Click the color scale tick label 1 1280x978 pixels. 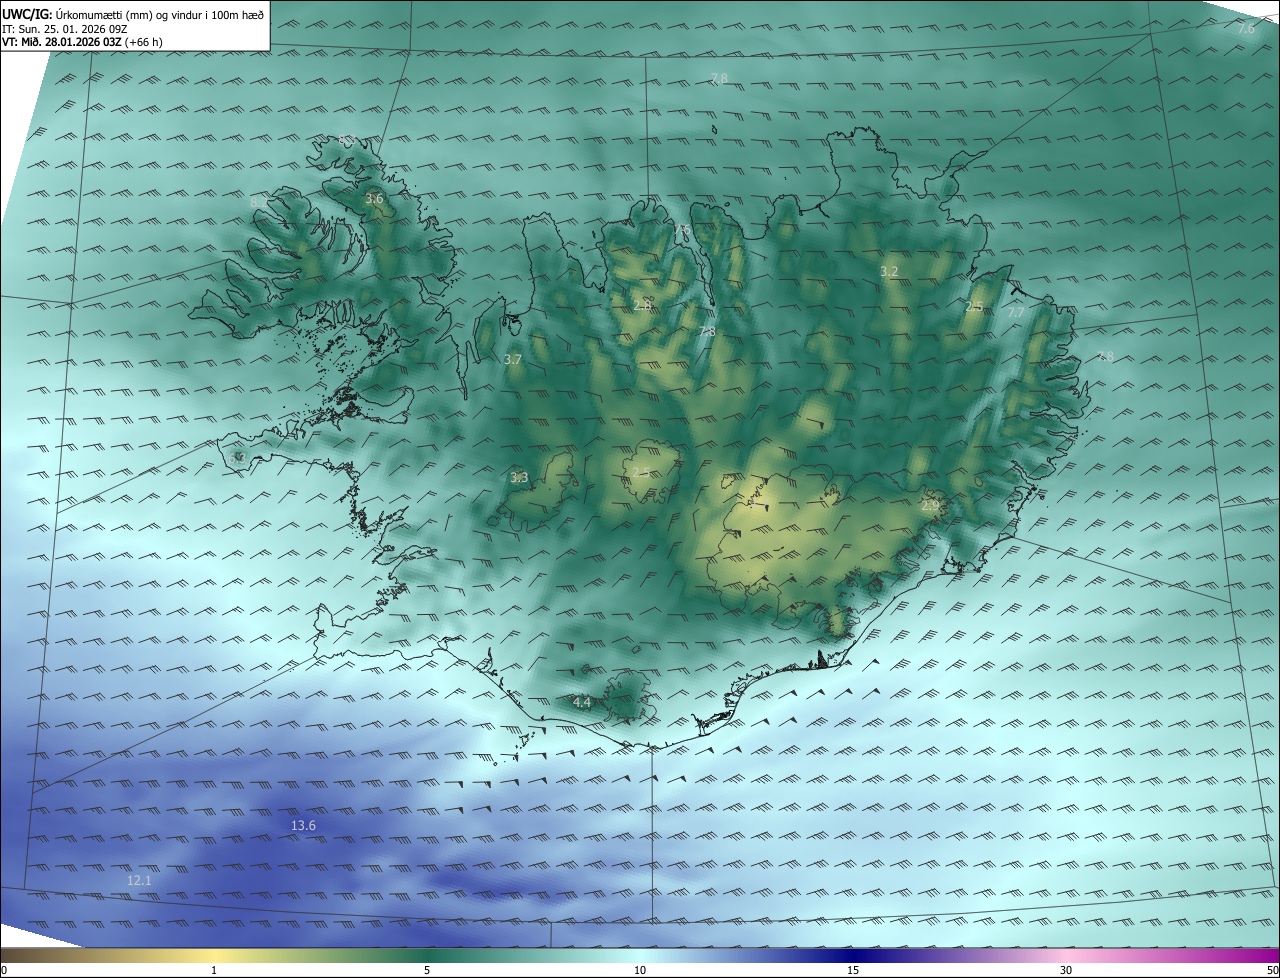click(x=214, y=970)
